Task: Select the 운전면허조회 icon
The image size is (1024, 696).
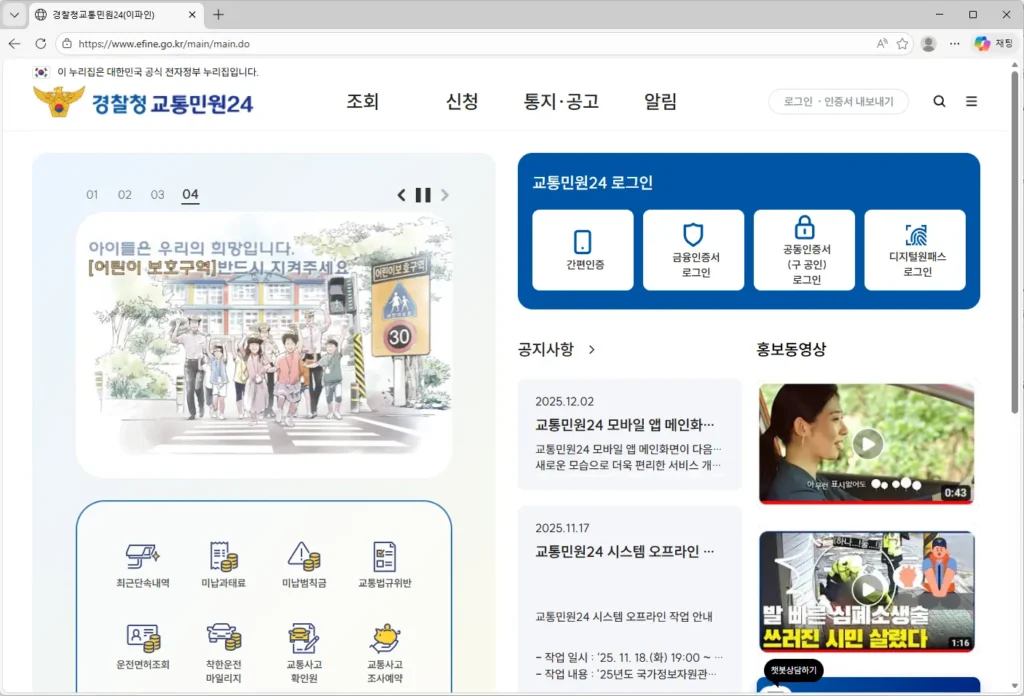Action: (x=143, y=646)
